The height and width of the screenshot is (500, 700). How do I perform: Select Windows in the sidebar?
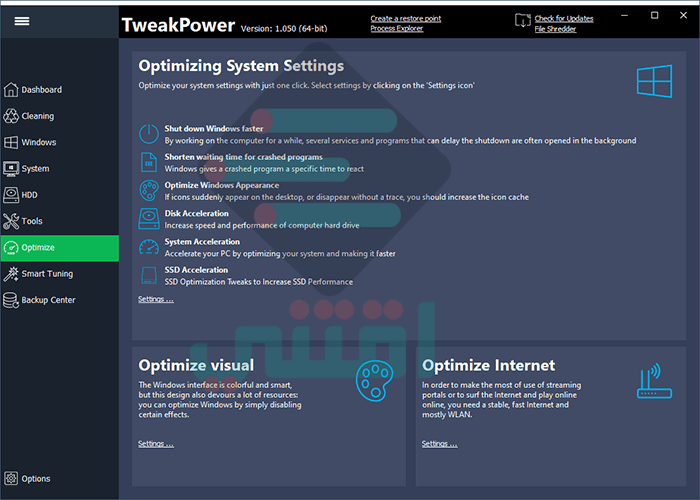[x=60, y=142]
